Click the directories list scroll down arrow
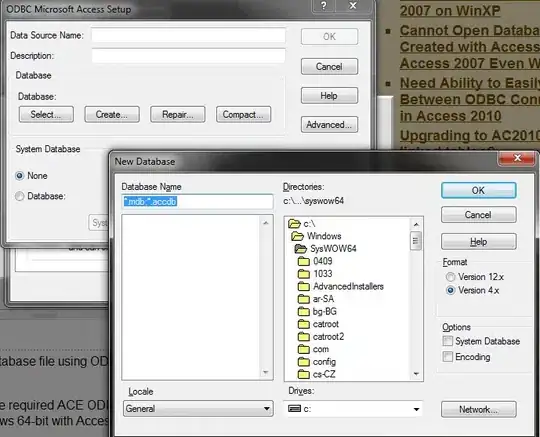The width and height of the screenshot is (540, 437). pyautogui.click(x=416, y=374)
